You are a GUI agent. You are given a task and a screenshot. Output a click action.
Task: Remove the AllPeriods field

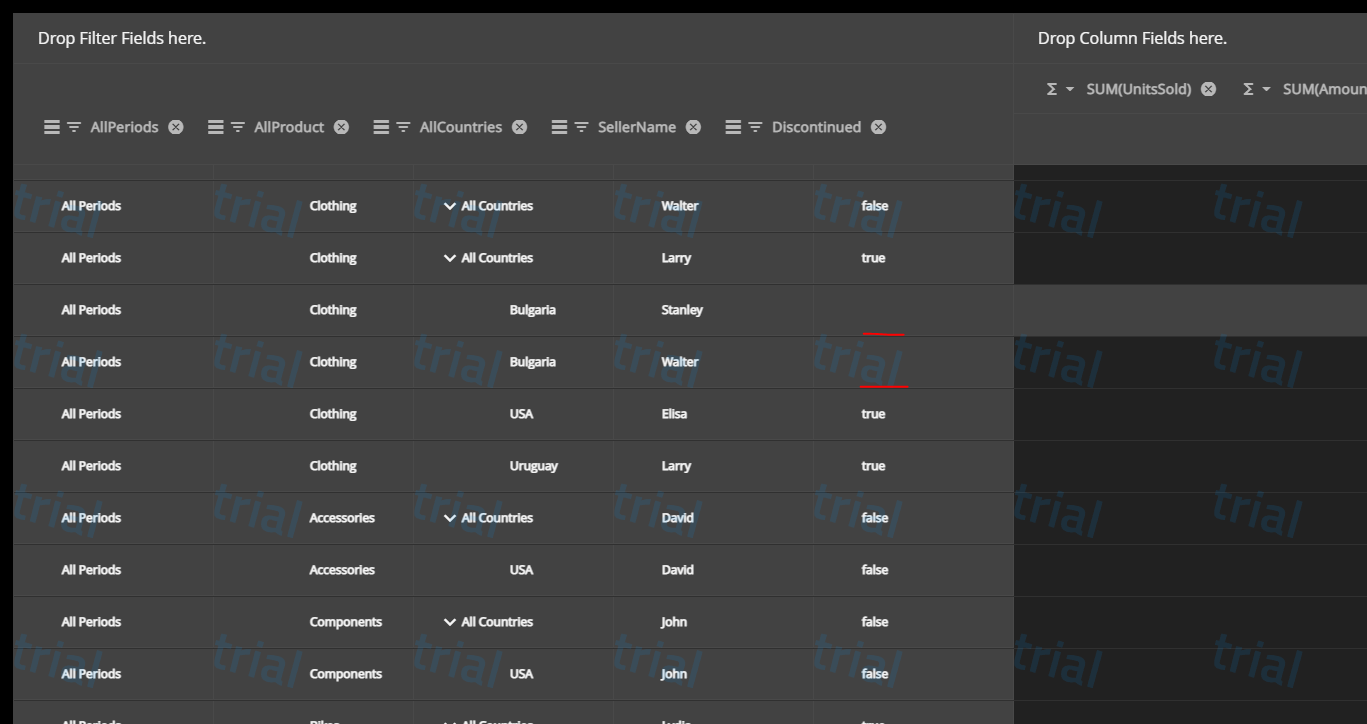coord(175,127)
